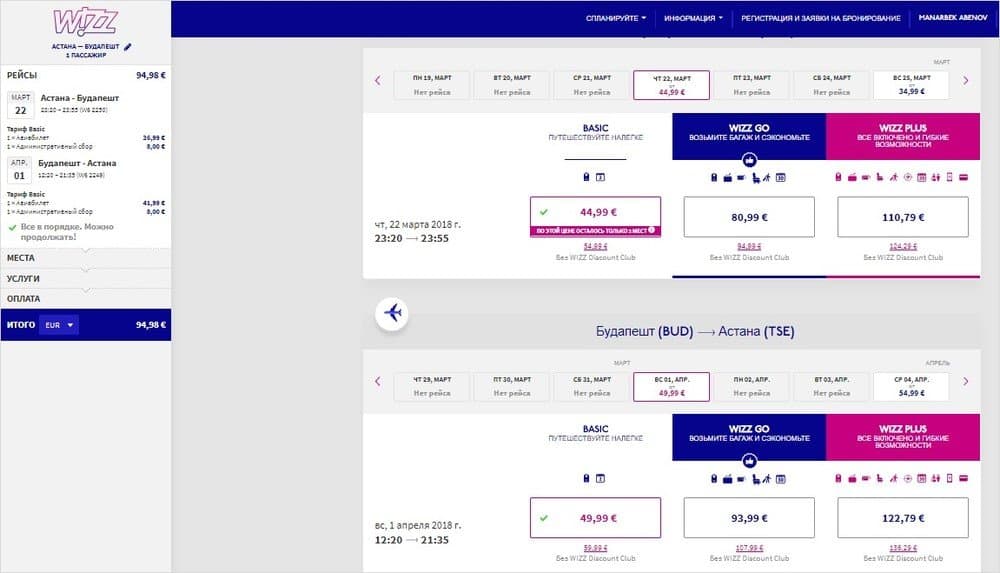
Task: Click card icon at end of outbound WIZZ PLUS
Action: pos(964,177)
